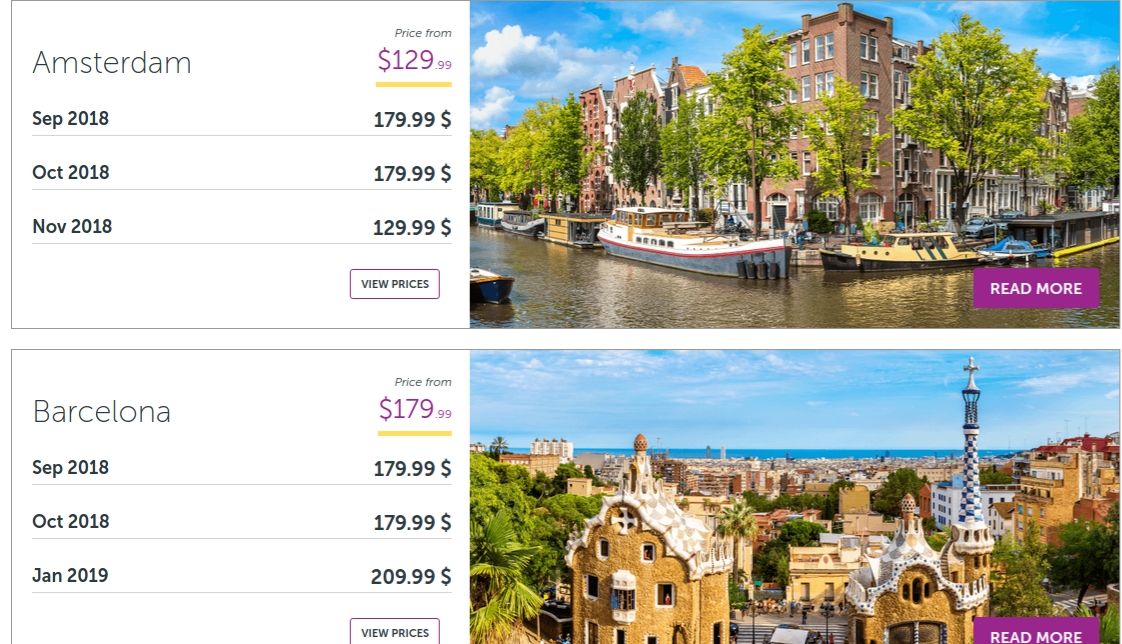Click the white houseboat in Amsterdam photo
Image resolution: width=1122 pixels, height=644 pixels.
coord(694,242)
